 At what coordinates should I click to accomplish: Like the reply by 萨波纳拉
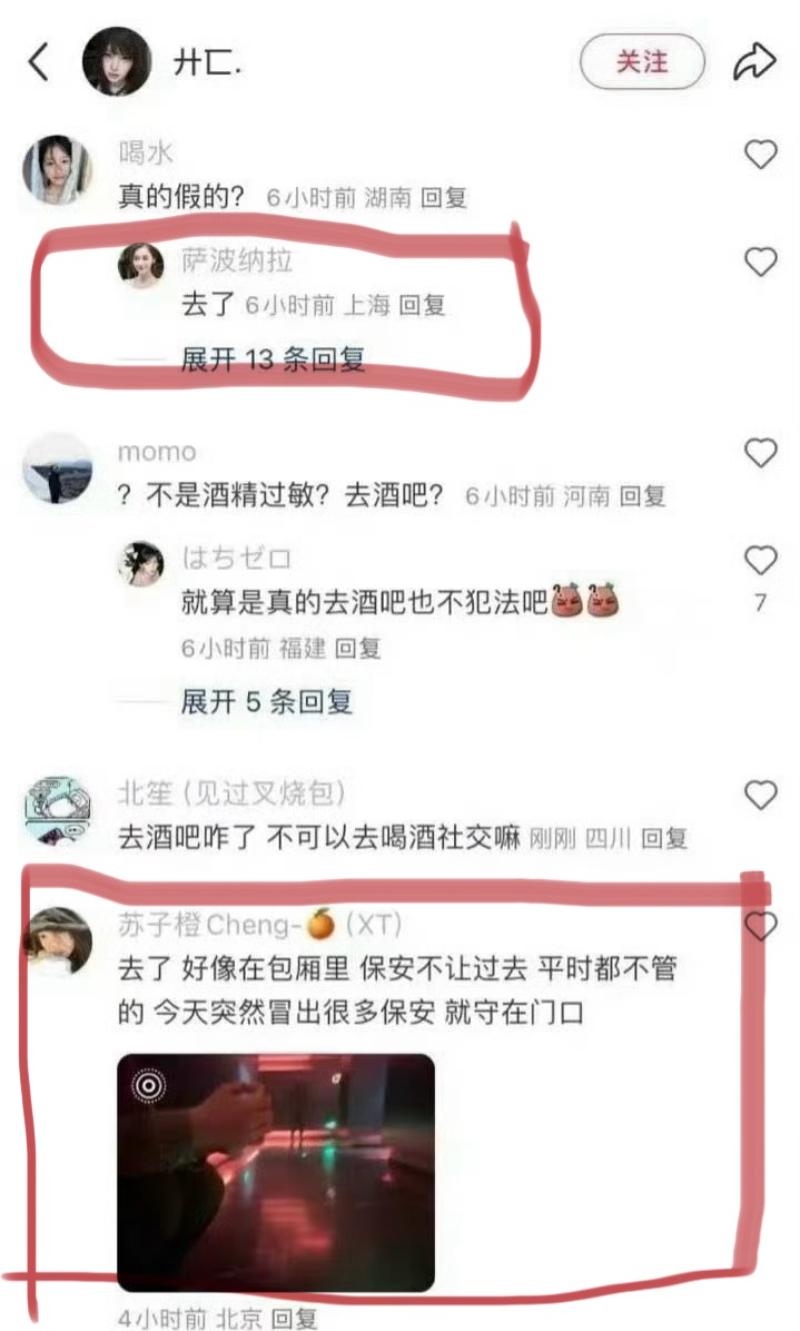pos(761,262)
